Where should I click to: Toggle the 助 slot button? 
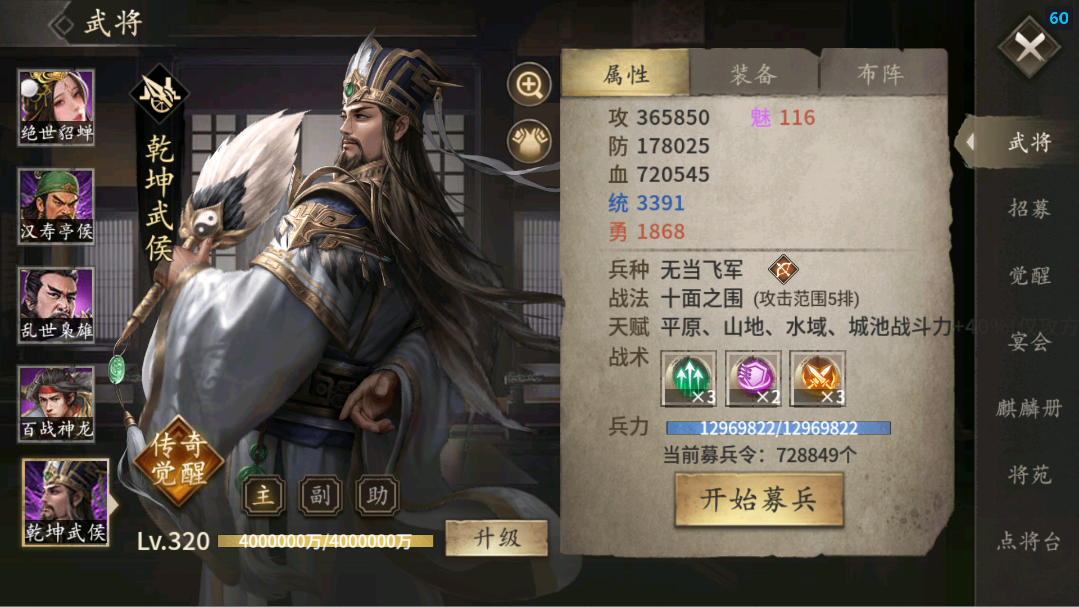point(377,495)
